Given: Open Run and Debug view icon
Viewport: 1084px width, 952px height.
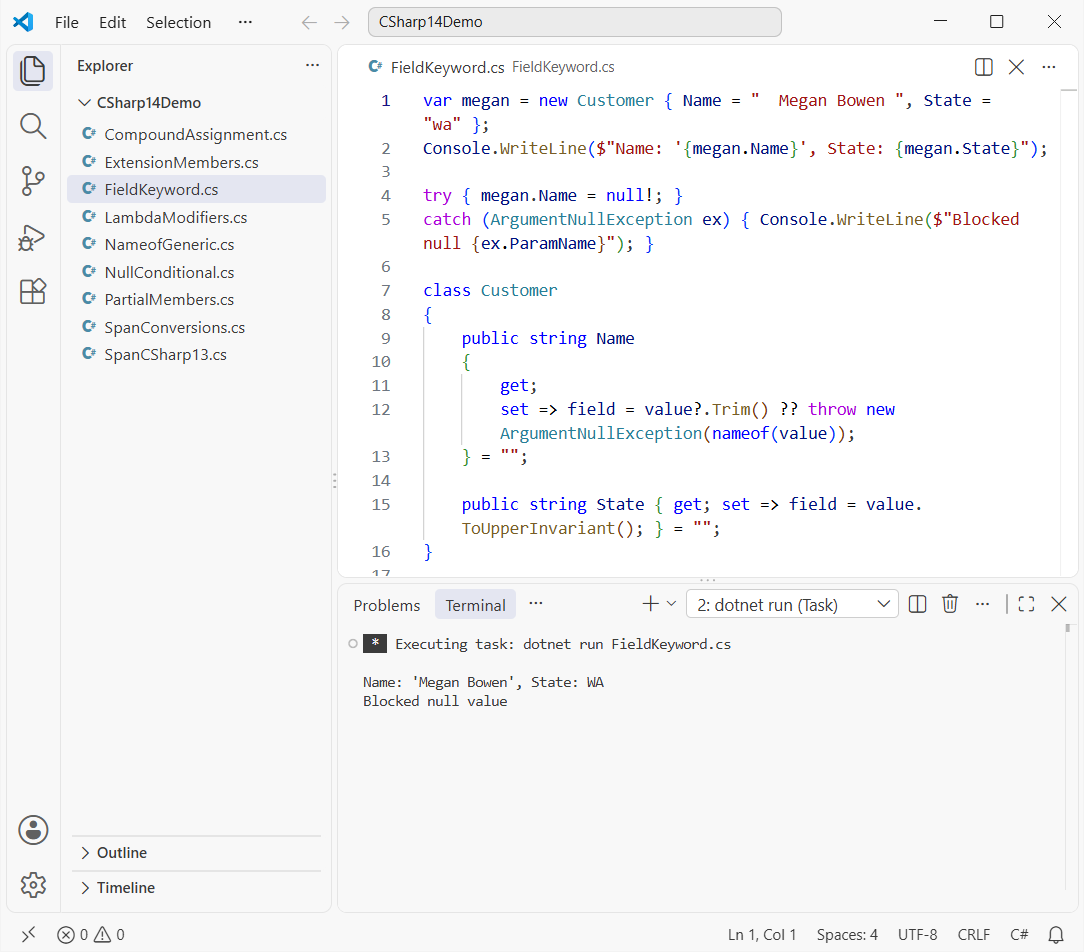Looking at the screenshot, I should click(x=32, y=237).
